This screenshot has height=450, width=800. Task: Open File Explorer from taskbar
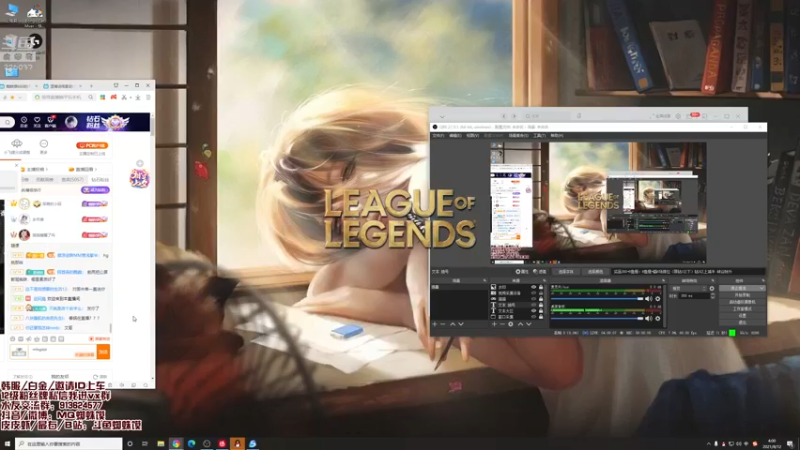(x=161, y=444)
